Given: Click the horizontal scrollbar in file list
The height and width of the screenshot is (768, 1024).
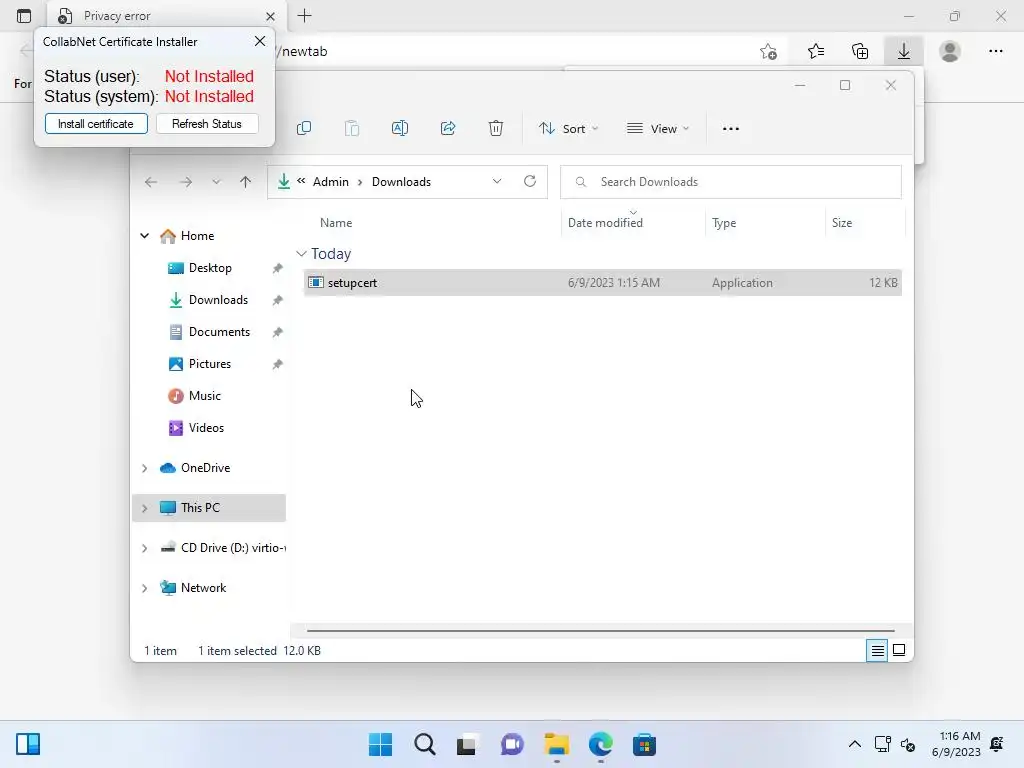Looking at the screenshot, I should (601, 631).
